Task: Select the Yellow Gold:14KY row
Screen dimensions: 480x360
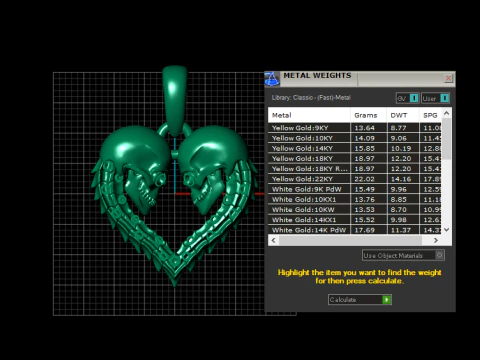Action: click(355, 148)
